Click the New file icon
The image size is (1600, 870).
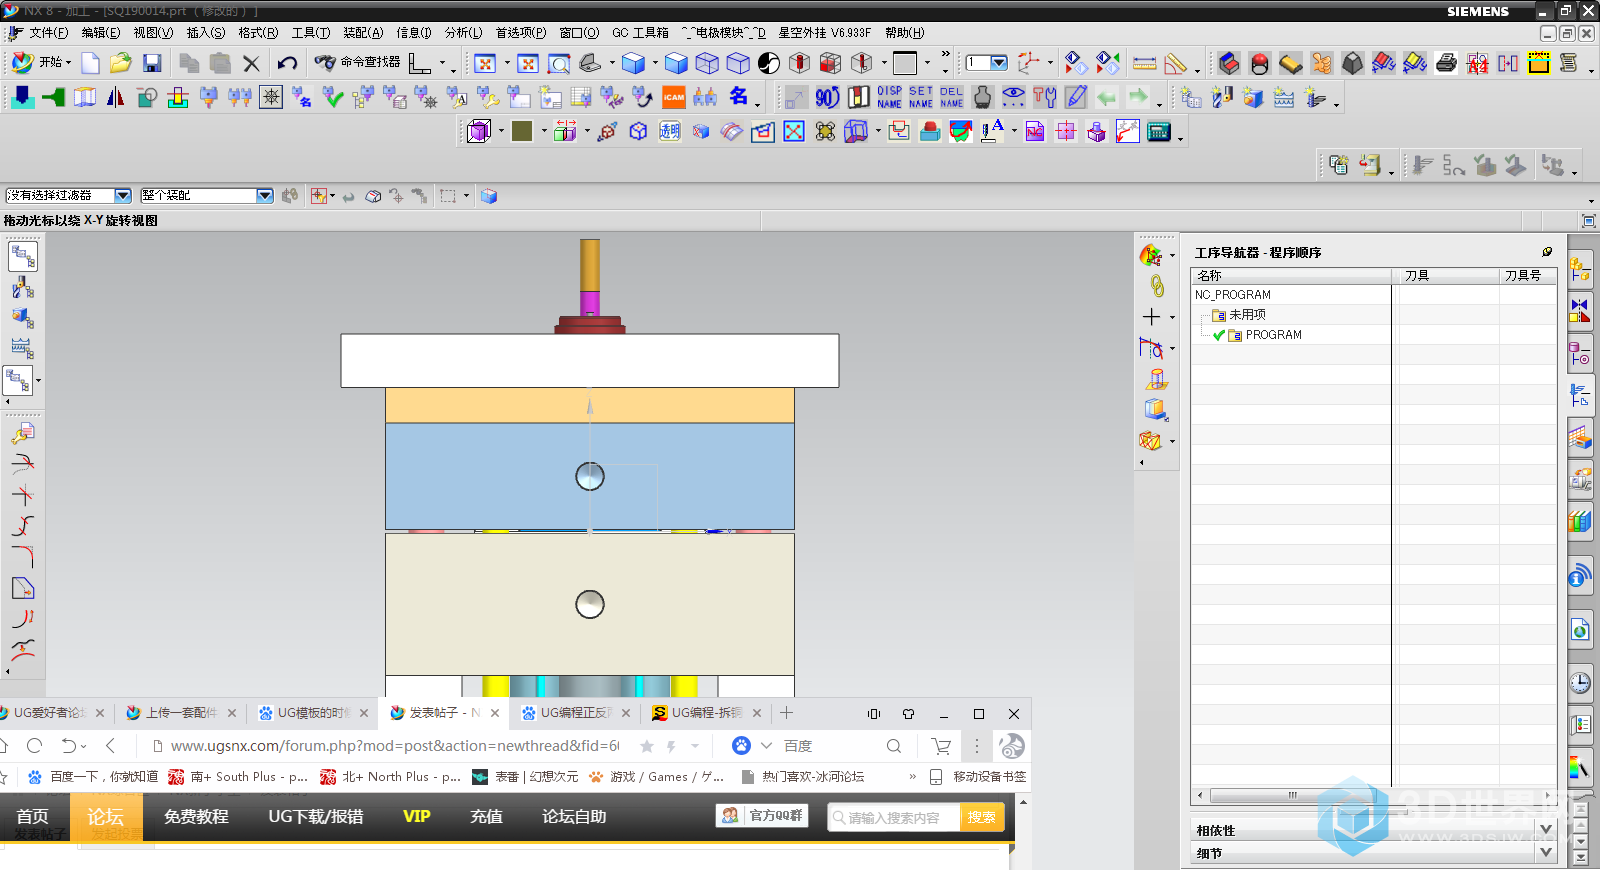90,63
